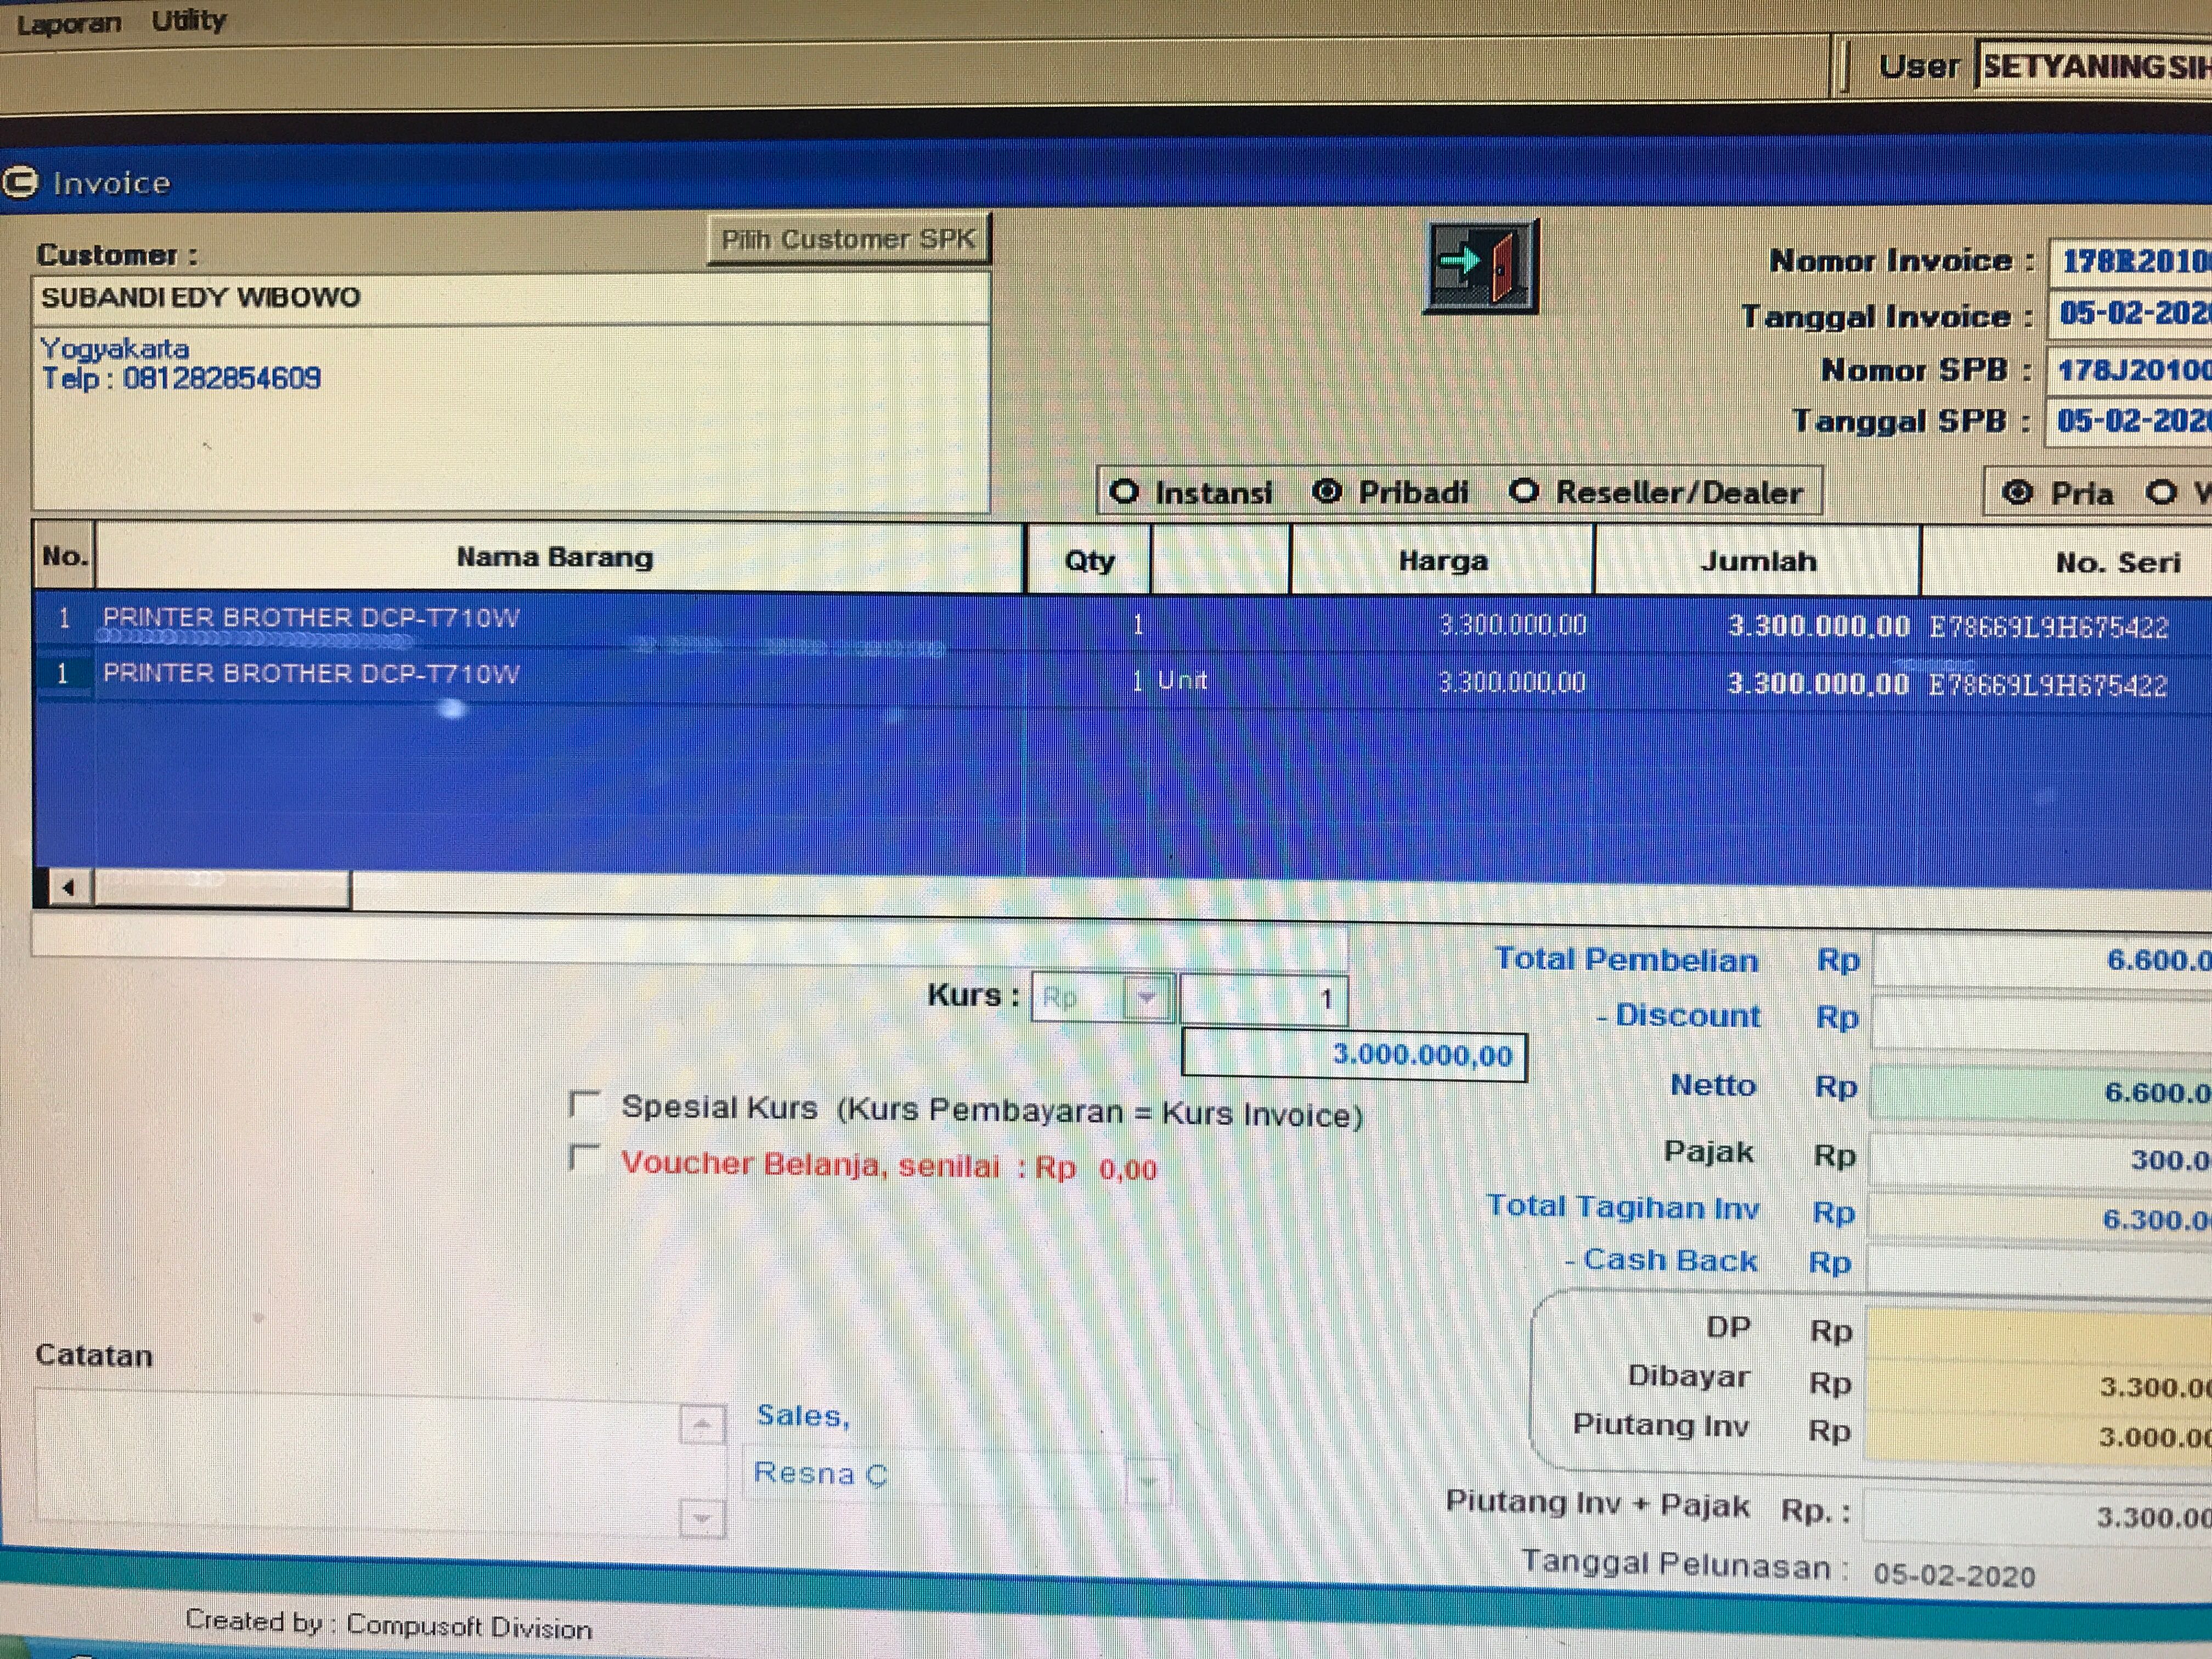Click the Invoice window title icon
This screenshot has width=2212, height=1659.
20,183
